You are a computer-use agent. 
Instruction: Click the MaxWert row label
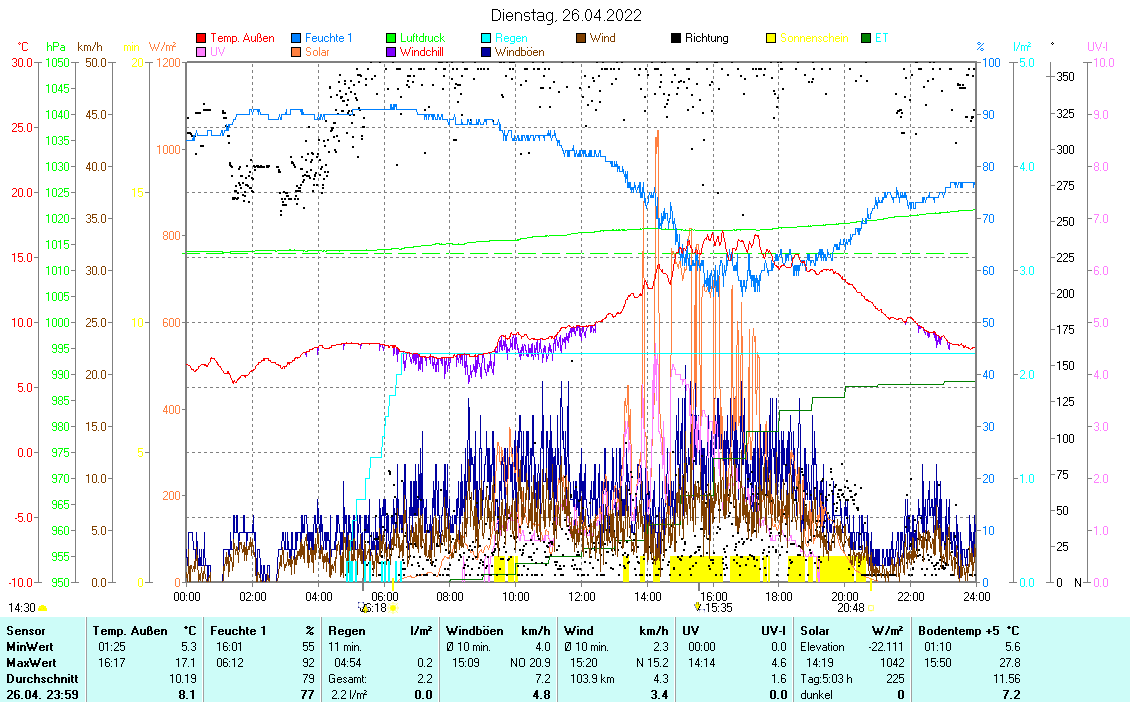click(x=30, y=663)
